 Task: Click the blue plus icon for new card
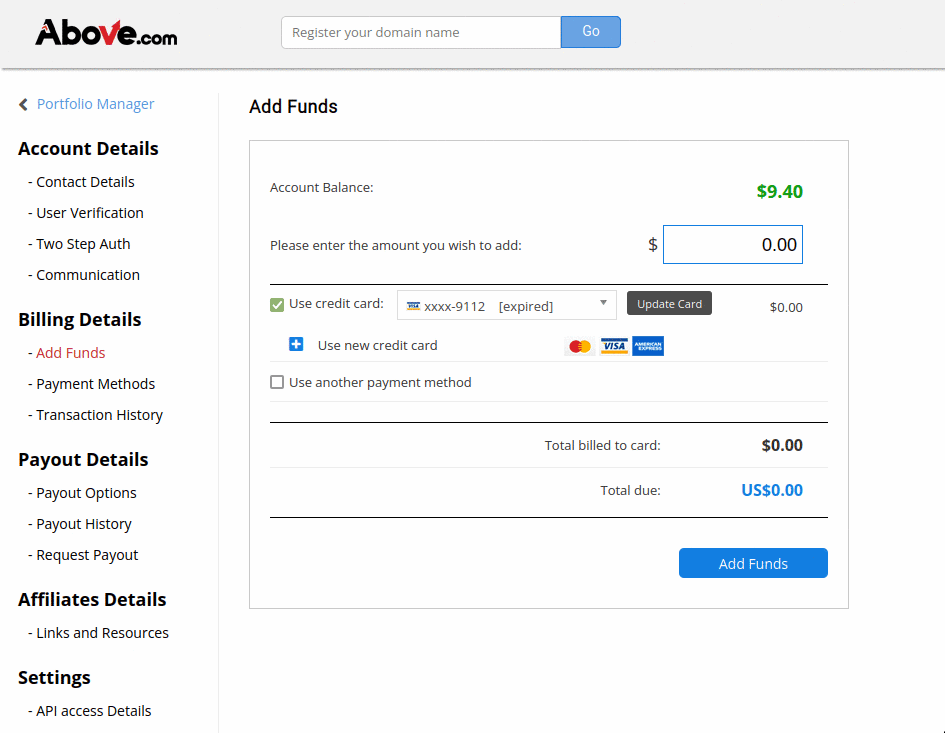[296, 344]
